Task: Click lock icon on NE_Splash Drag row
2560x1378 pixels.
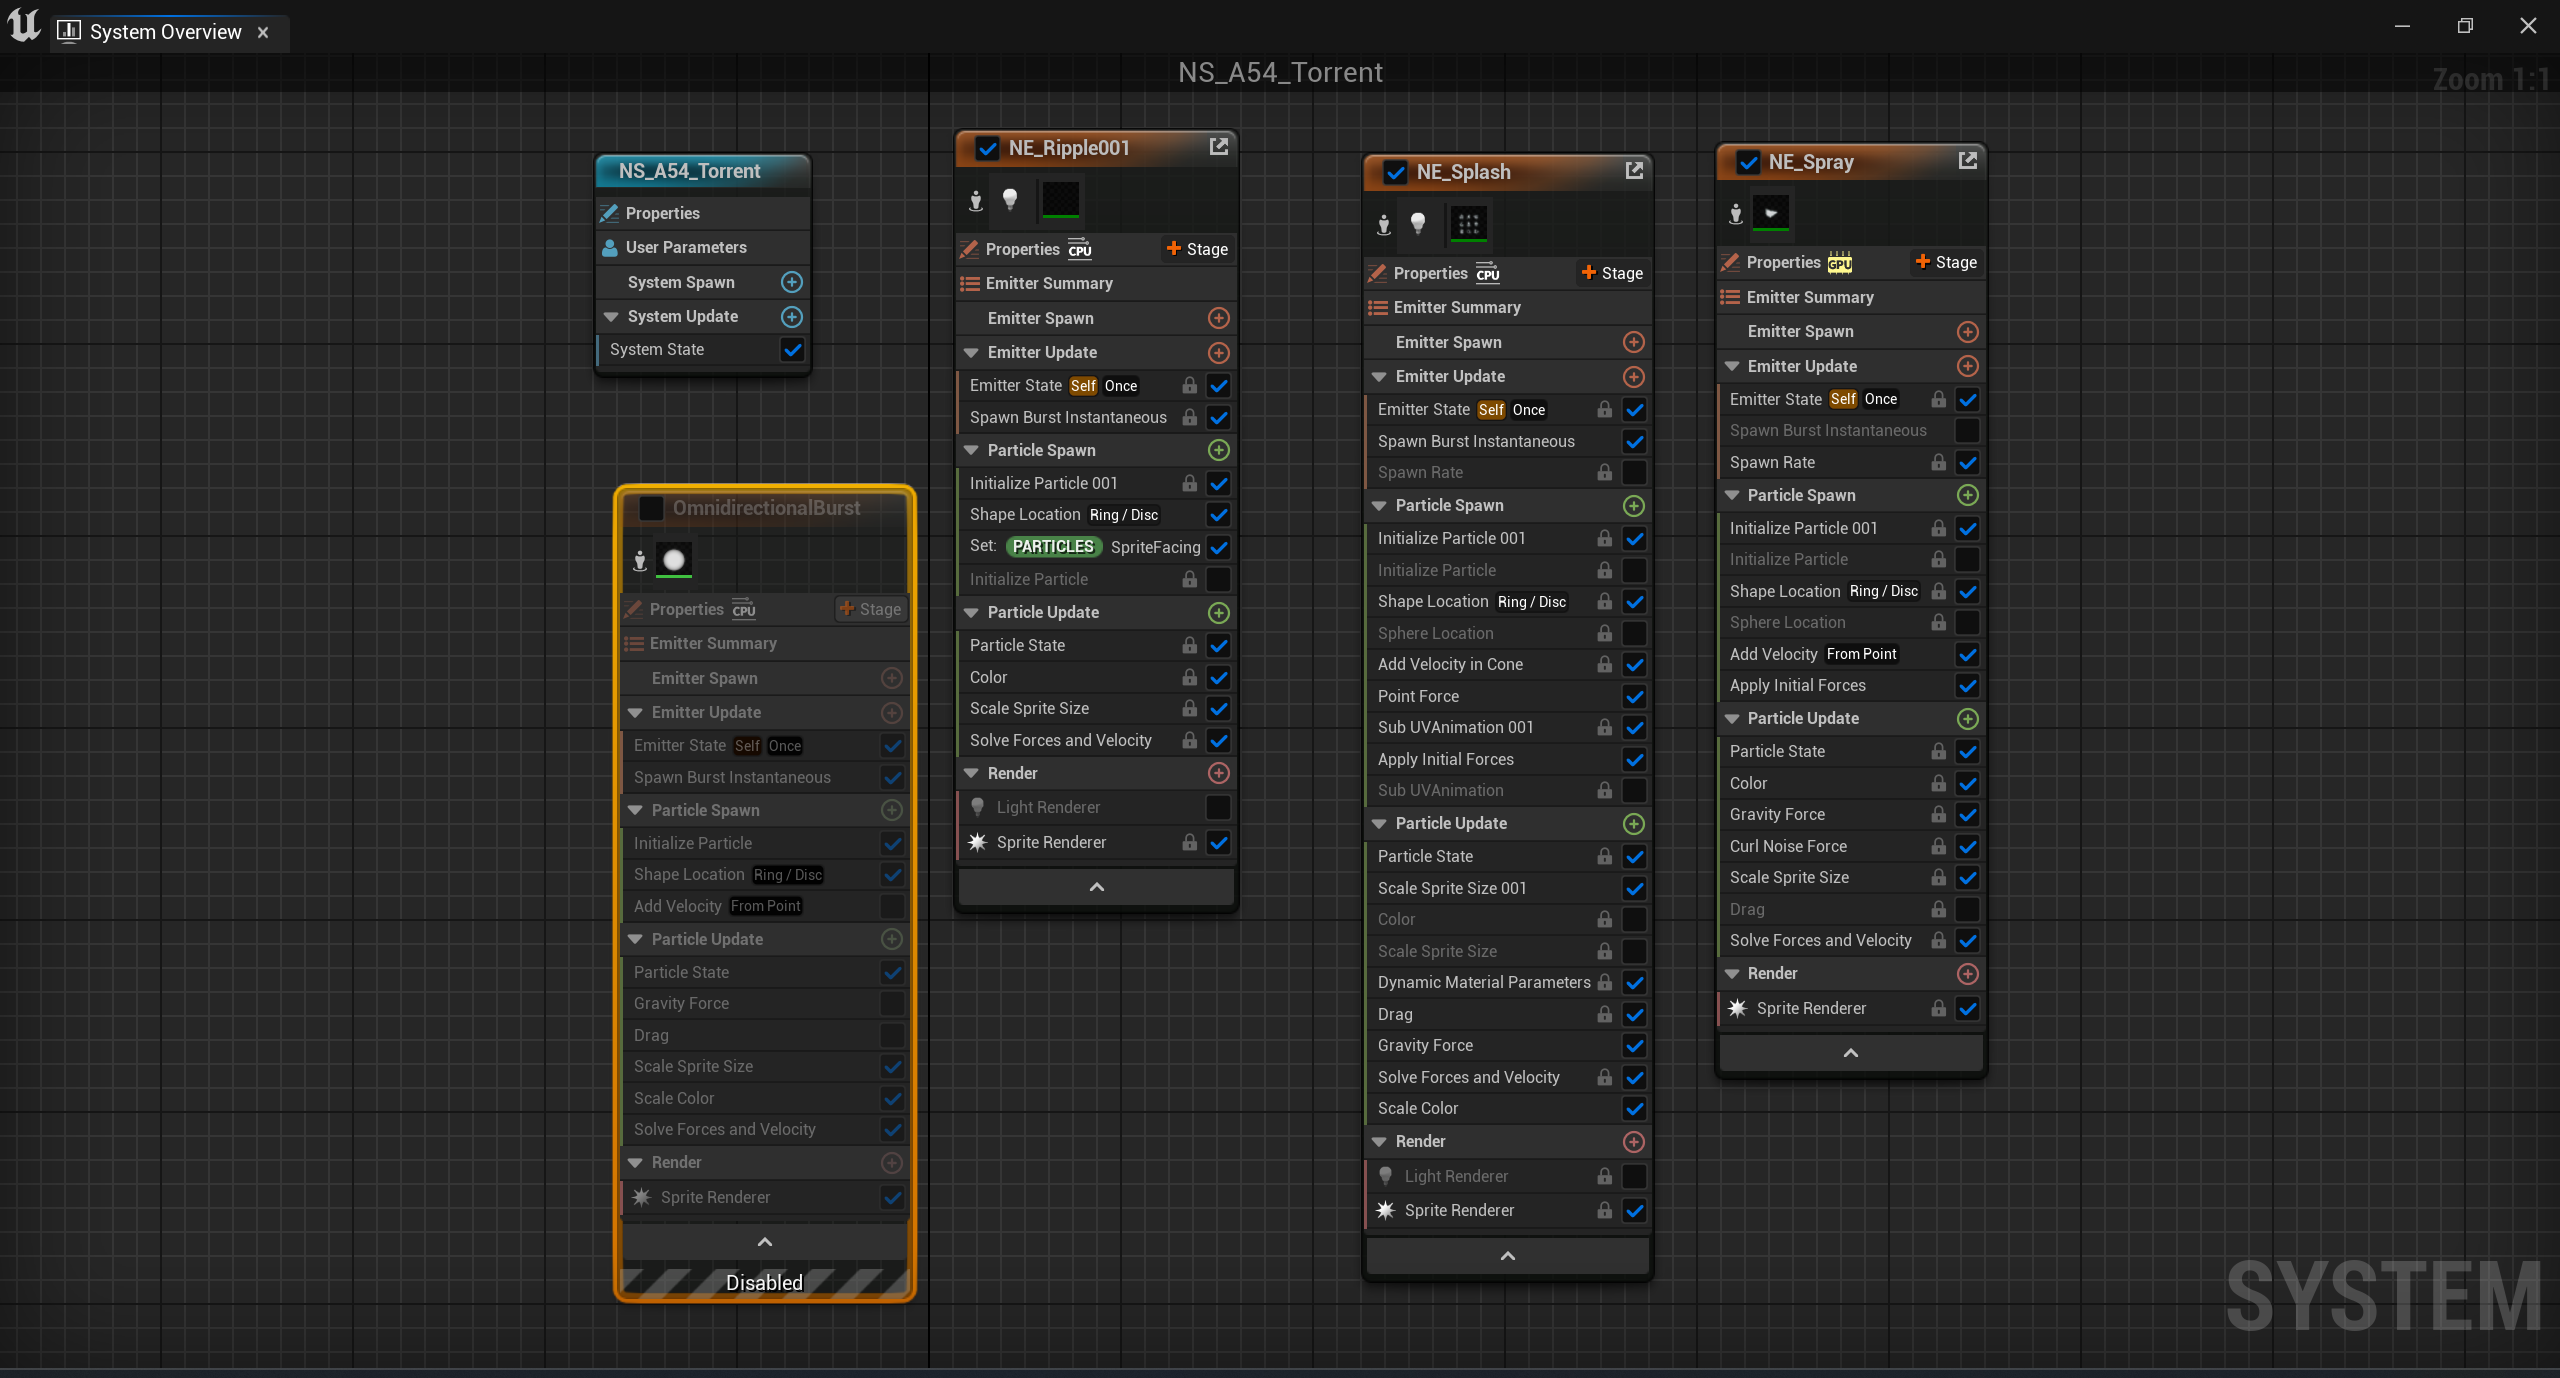Action: point(1604,1014)
